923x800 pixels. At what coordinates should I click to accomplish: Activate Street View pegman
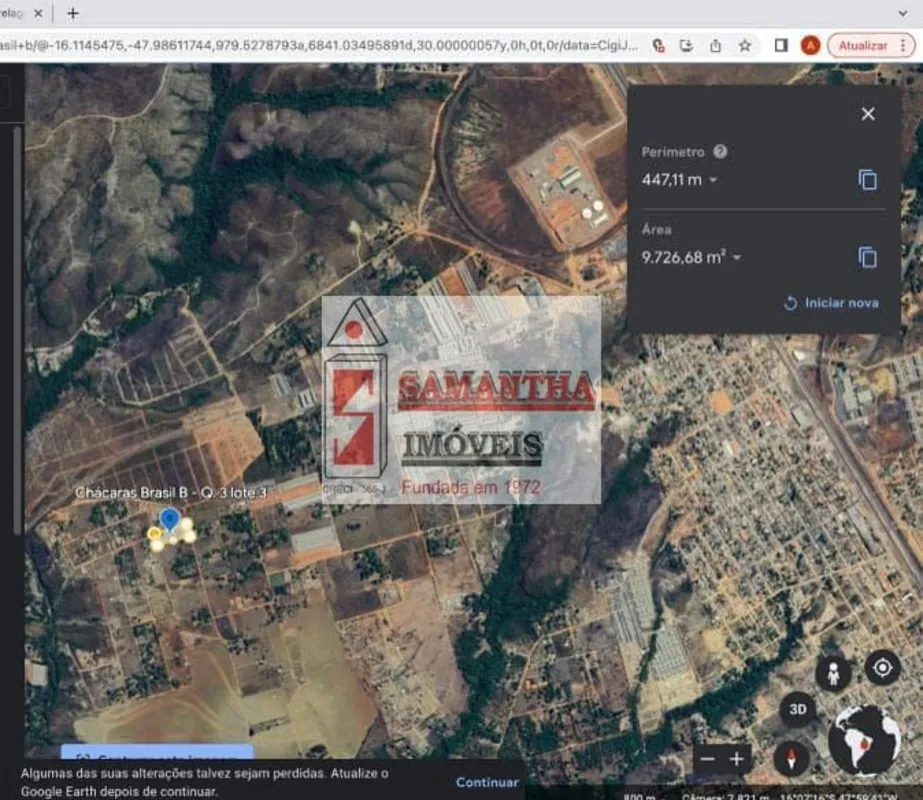coord(833,672)
